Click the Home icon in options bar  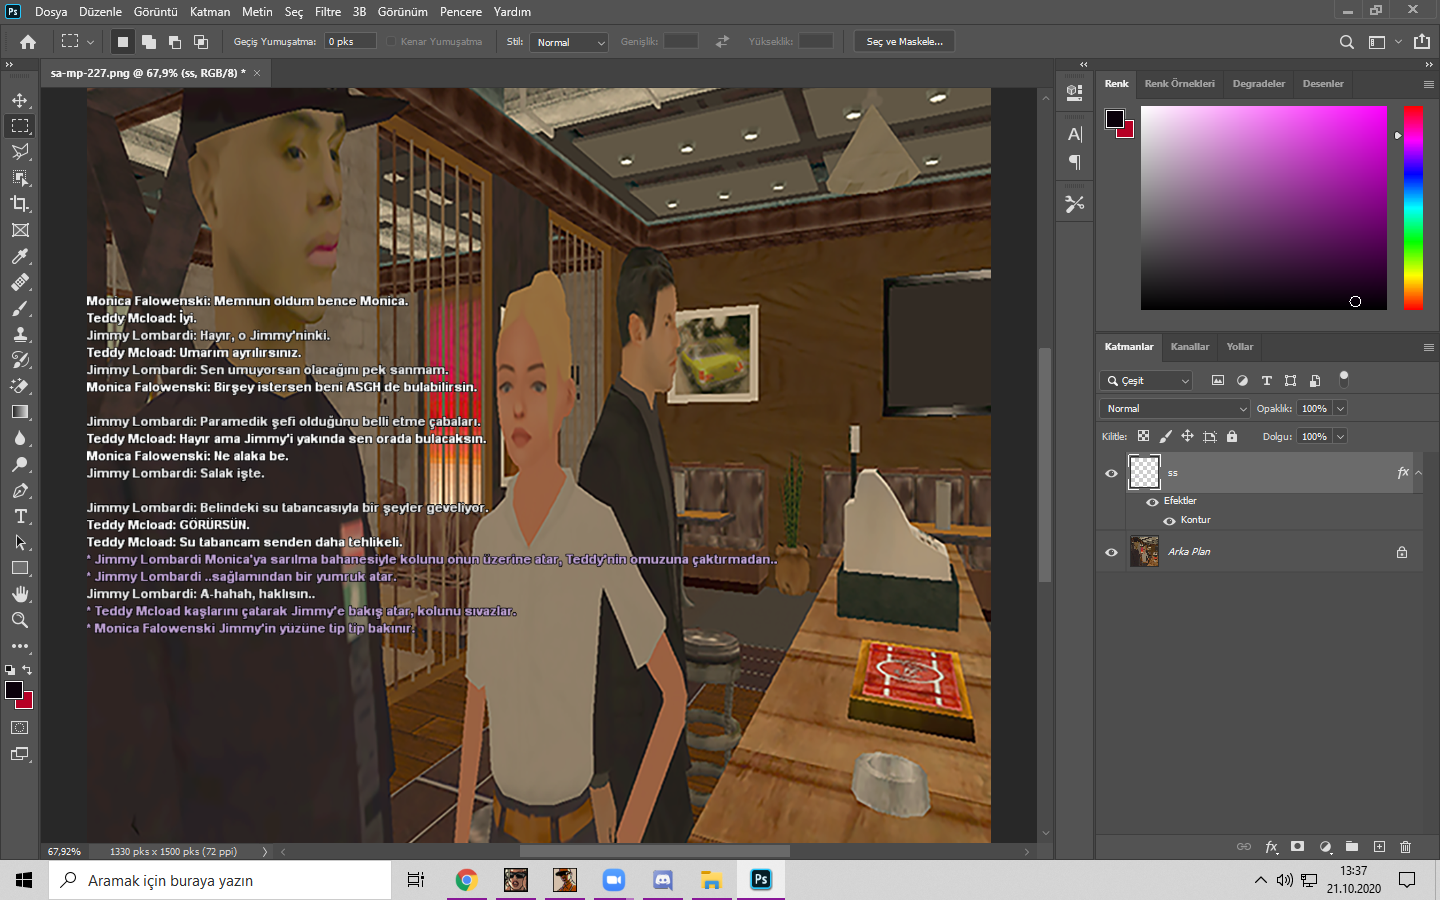tap(28, 42)
